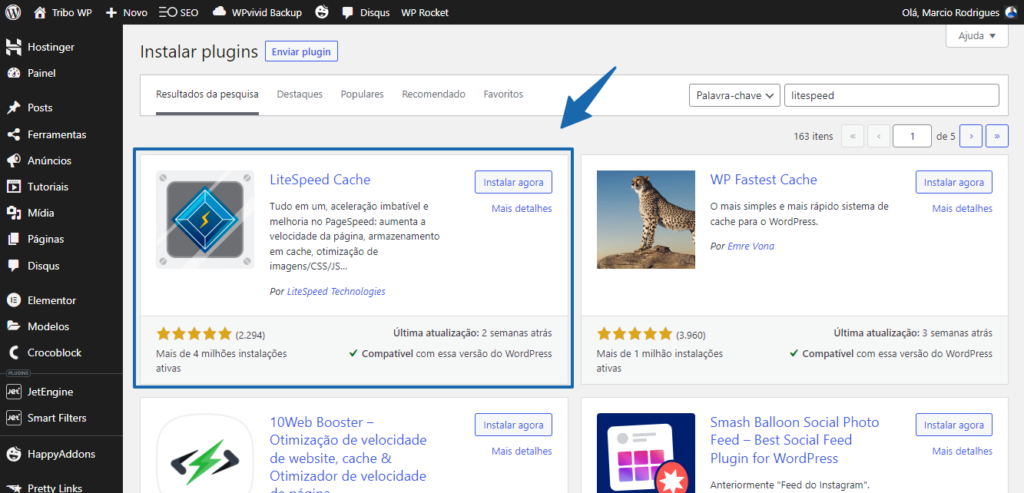Install the Smash Balloon Social Photo Feed plugin
The image size is (1024, 493).
954,424
